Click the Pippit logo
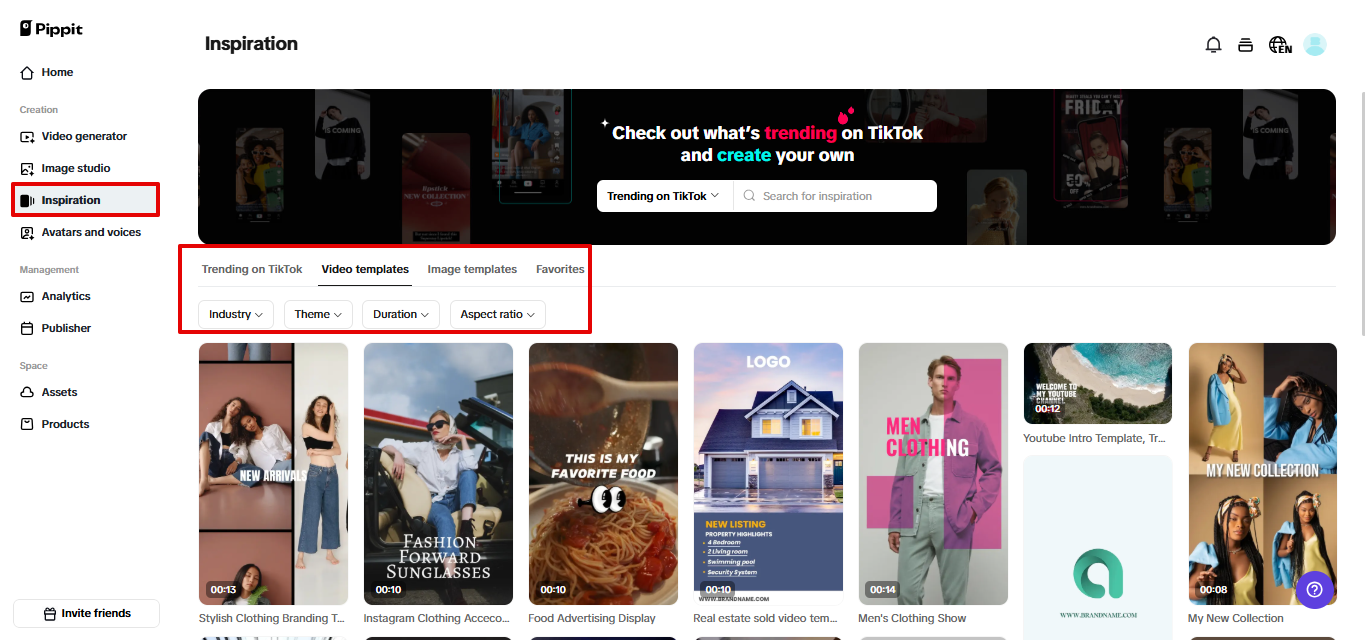Viewport: 1365px width, 640px height. [x=51, y=29]
